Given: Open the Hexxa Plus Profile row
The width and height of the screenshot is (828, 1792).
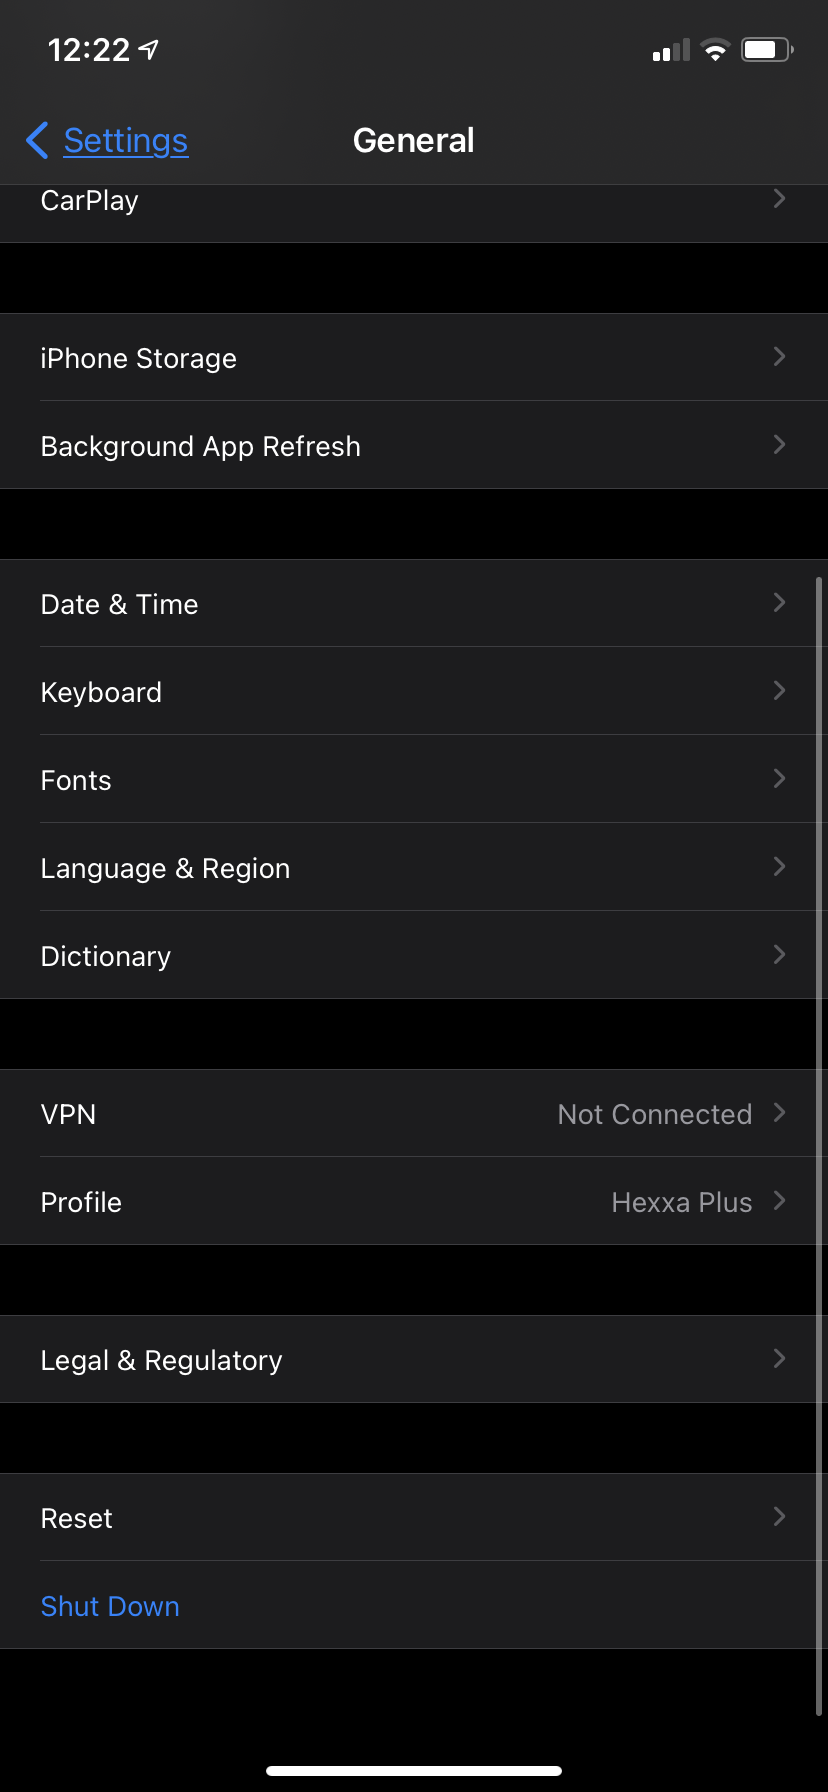Looking at the screenshot, I should (413, 1202).
